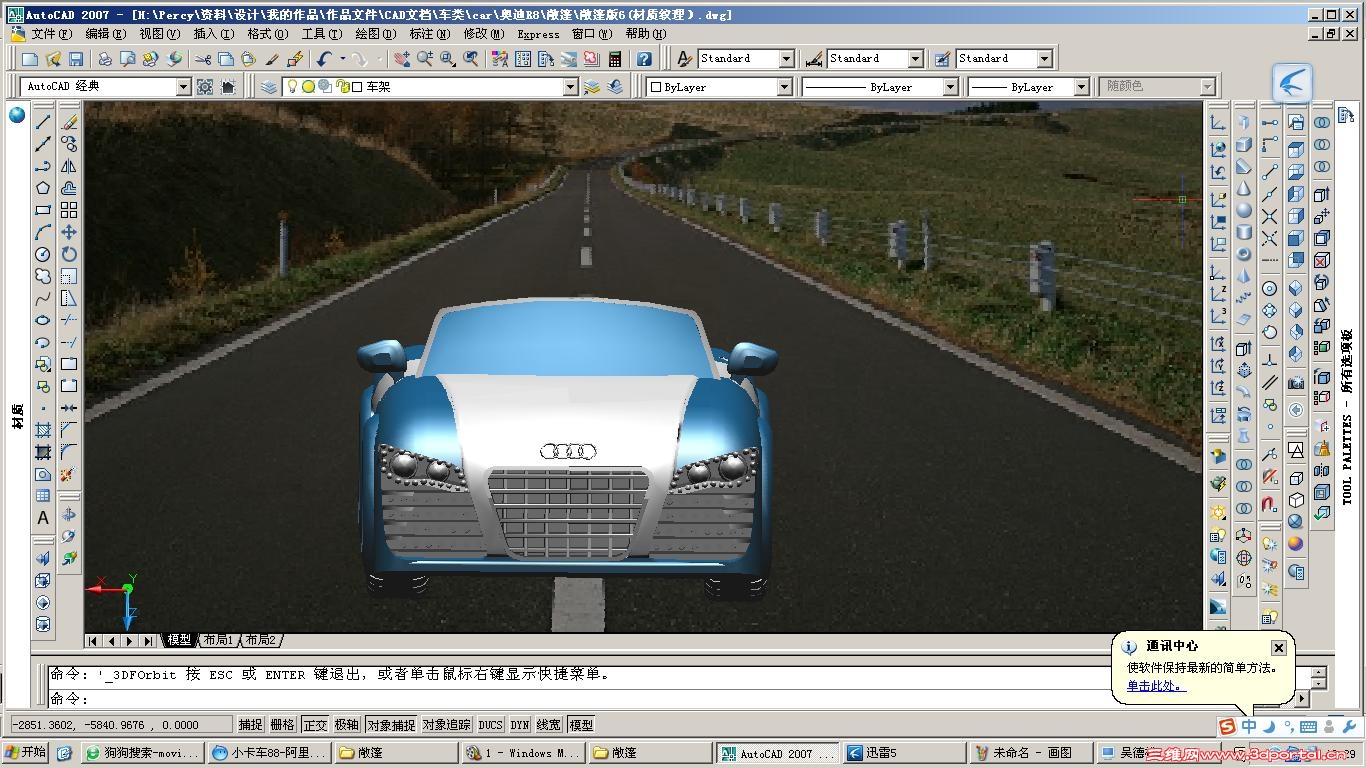The image size is (1366, 768).
Task: Activate the Pan hand tool
Action: [x=402, y=60]
